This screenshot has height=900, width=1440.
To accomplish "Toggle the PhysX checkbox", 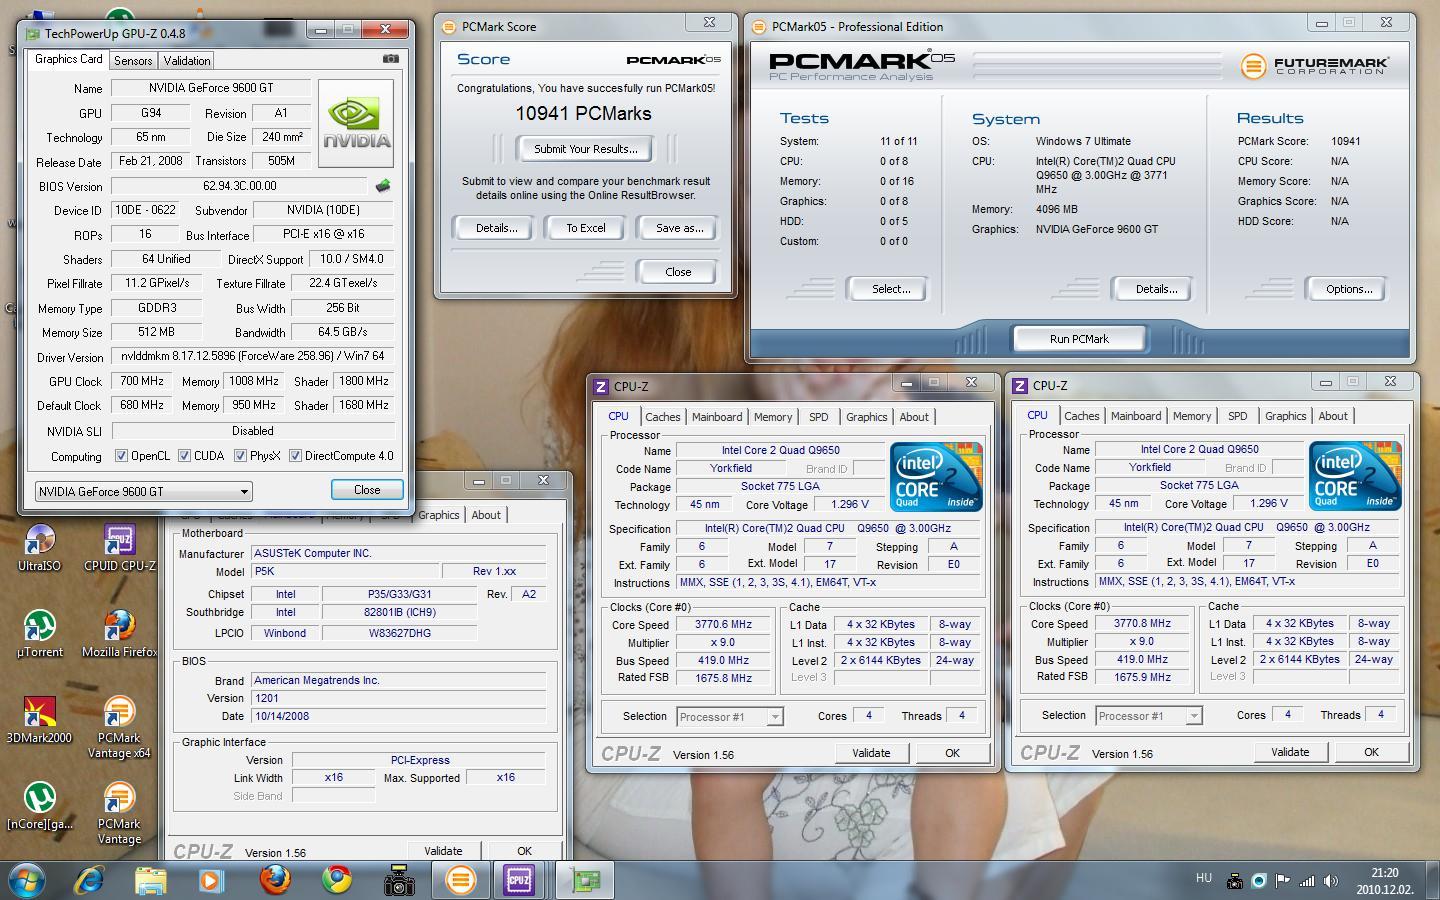I will click(241, 456).
